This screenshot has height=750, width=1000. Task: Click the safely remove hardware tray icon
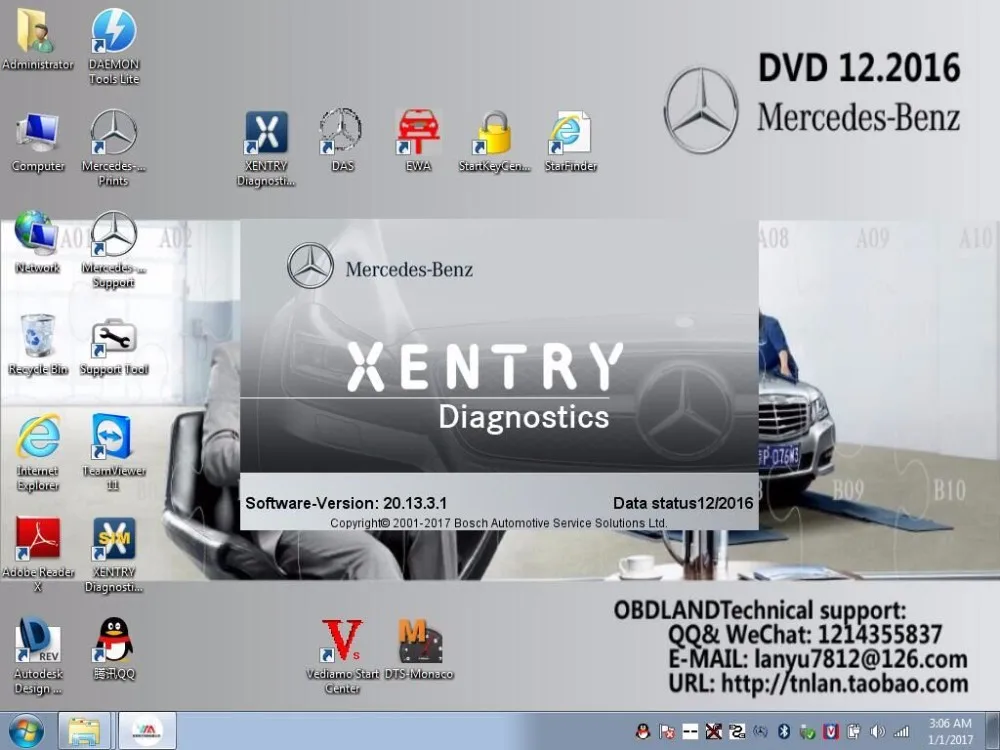click(807, 732)
